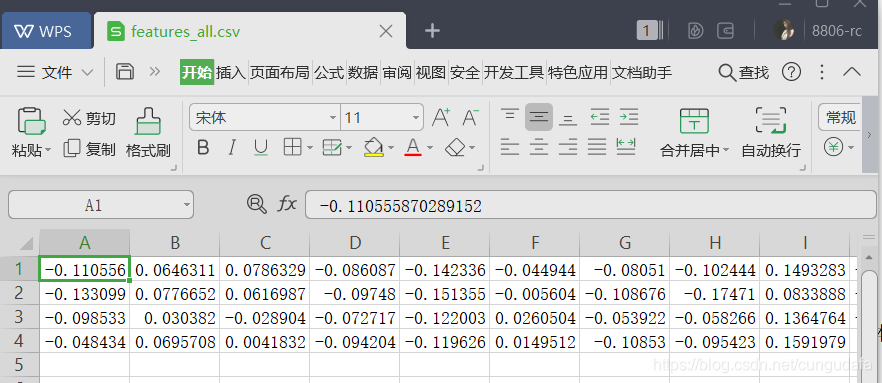Image resolution: width=882 pixels, height=383 pixels.
Task: Click the distributed alignment icon
Action: (626, 147)
